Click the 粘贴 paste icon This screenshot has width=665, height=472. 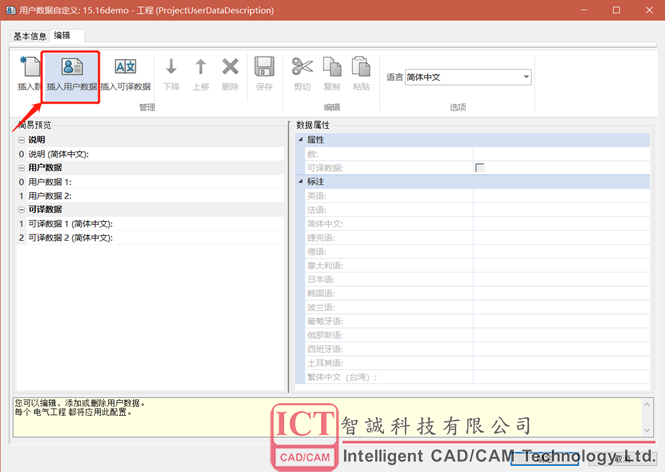tap(361, 68)
